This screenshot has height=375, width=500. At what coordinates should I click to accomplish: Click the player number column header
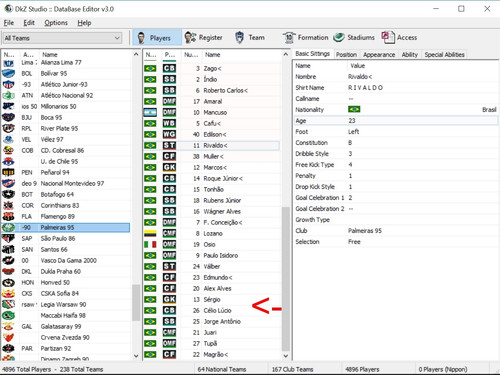[191, 54]
